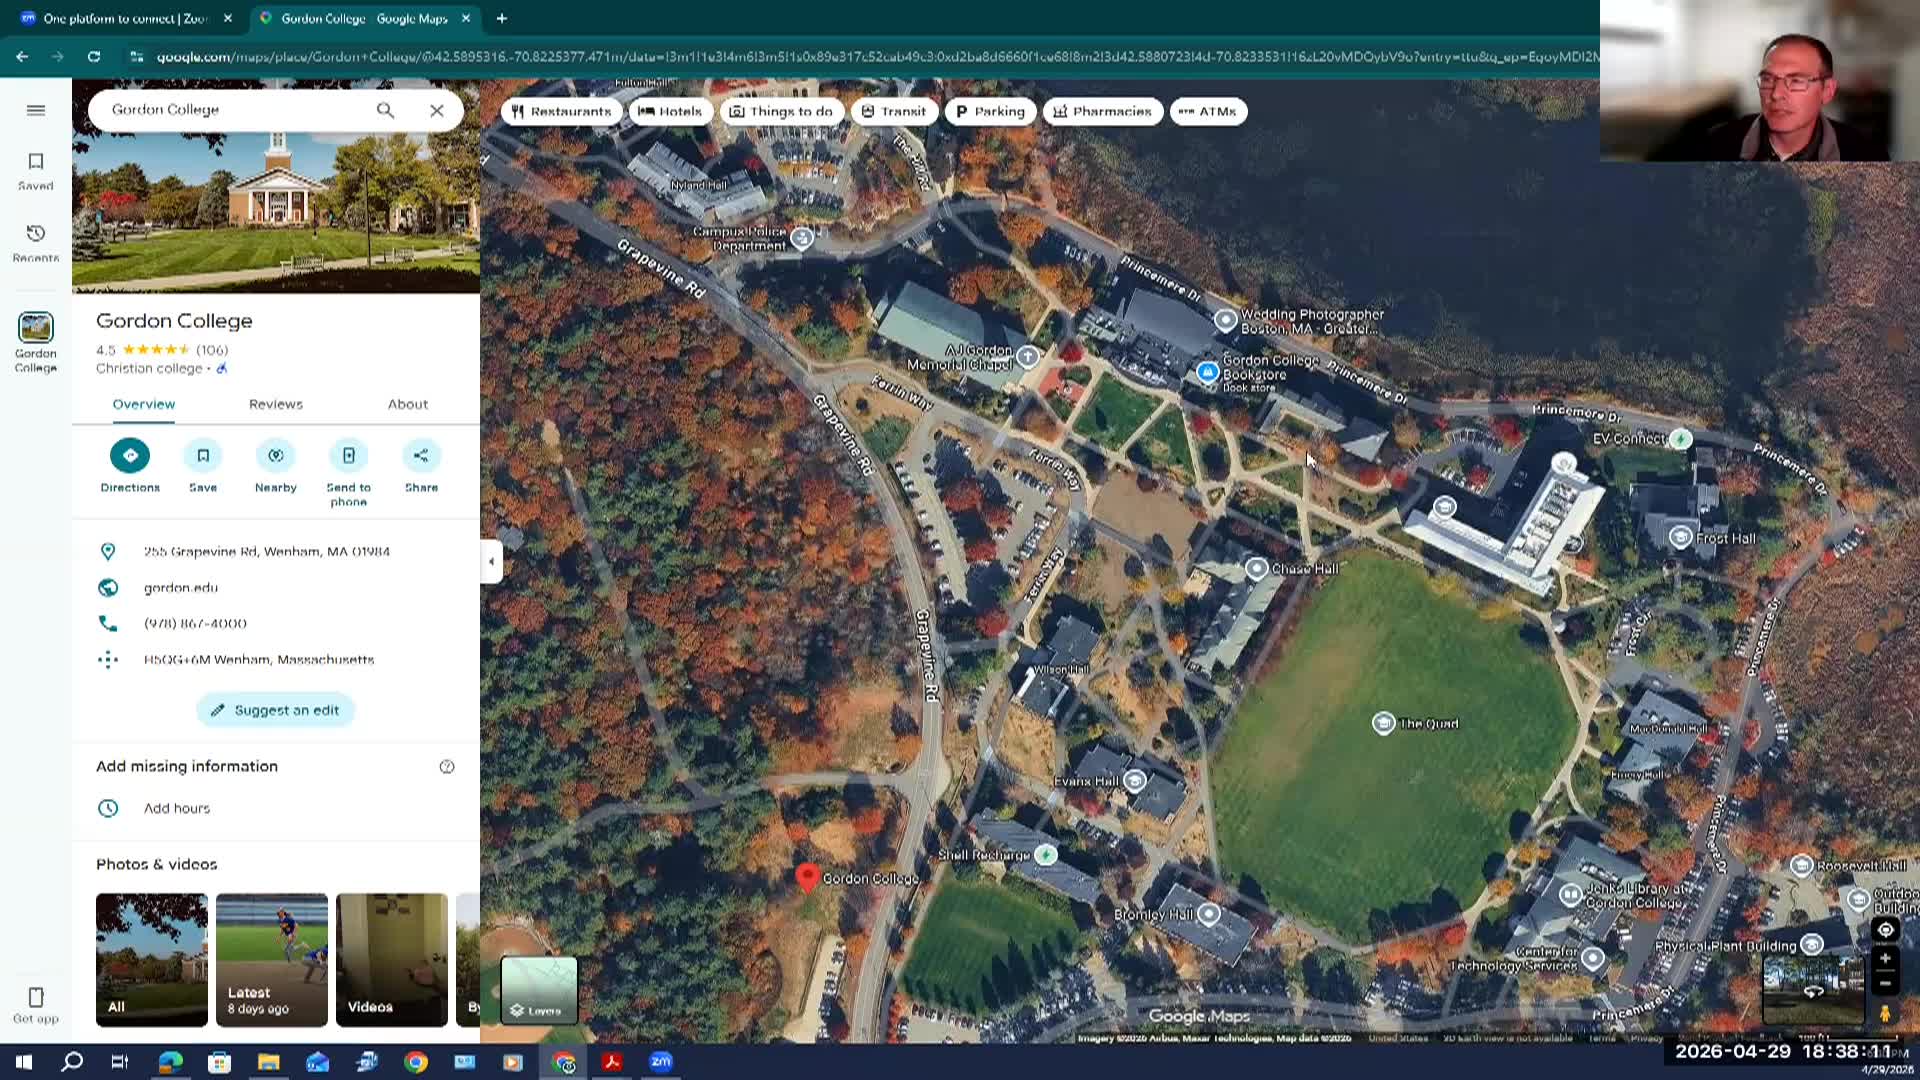Viewport: 1920px width, 1080px height.
Task: Select the Physical Plant Building marker
Action: tap(1812, 945)
